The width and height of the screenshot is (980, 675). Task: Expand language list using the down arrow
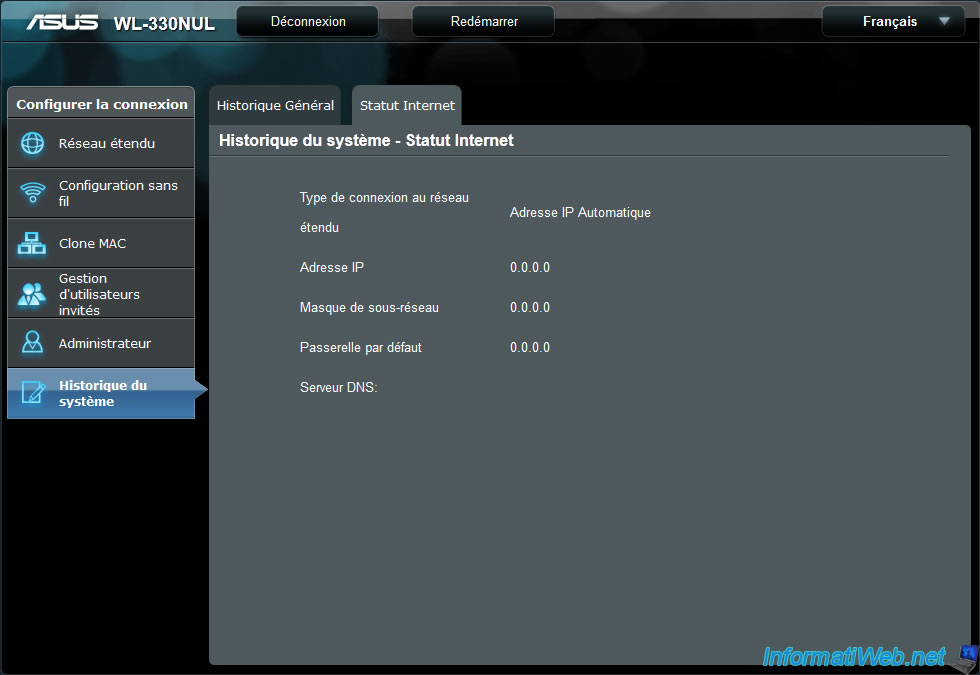click(x=944, y=21)
